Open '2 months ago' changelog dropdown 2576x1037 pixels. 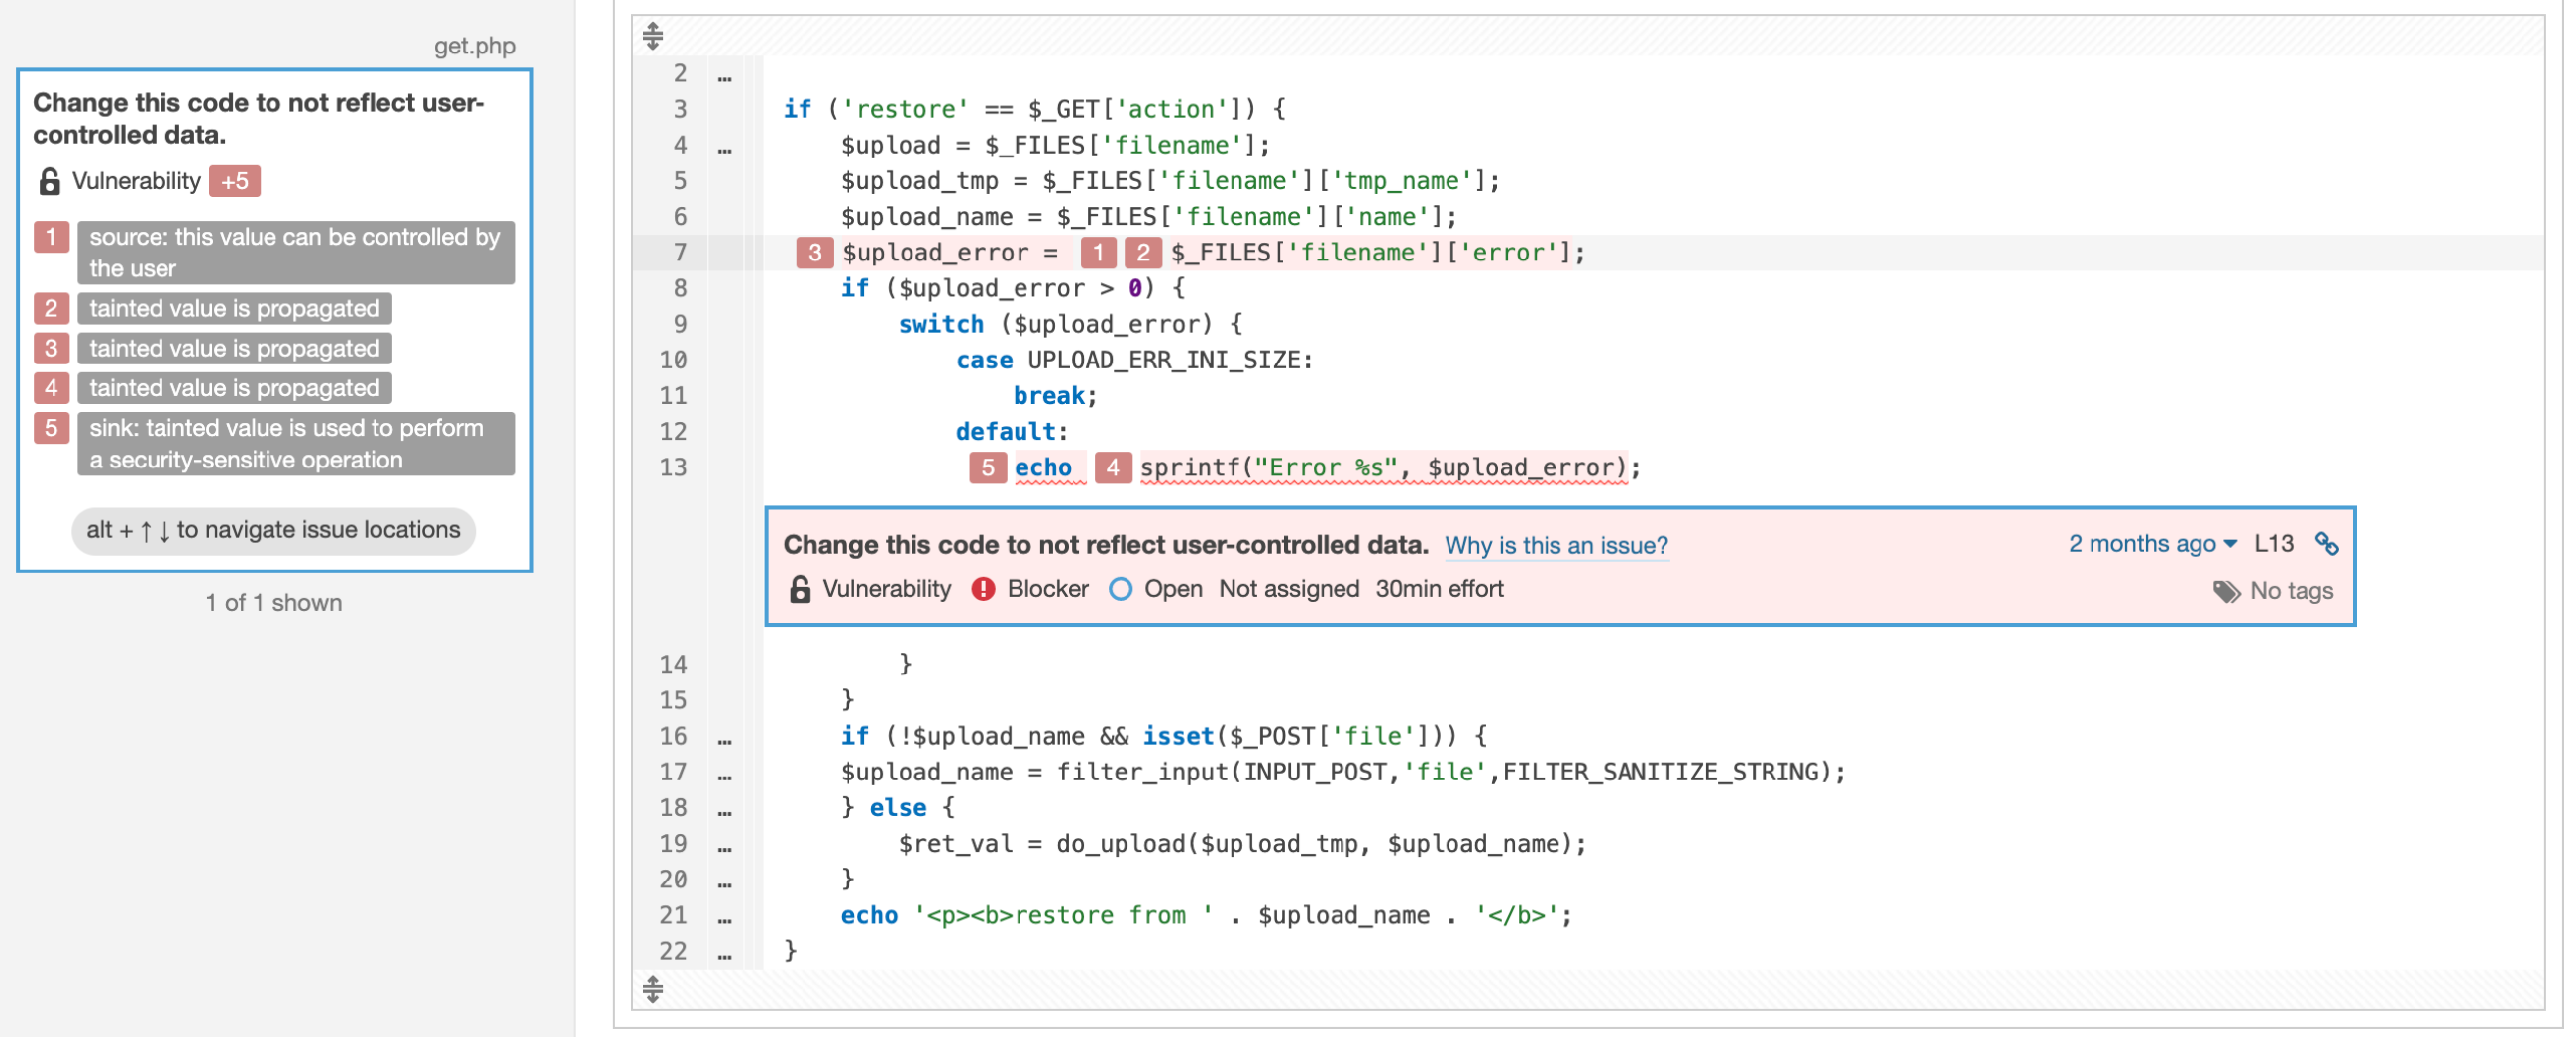2152,544
